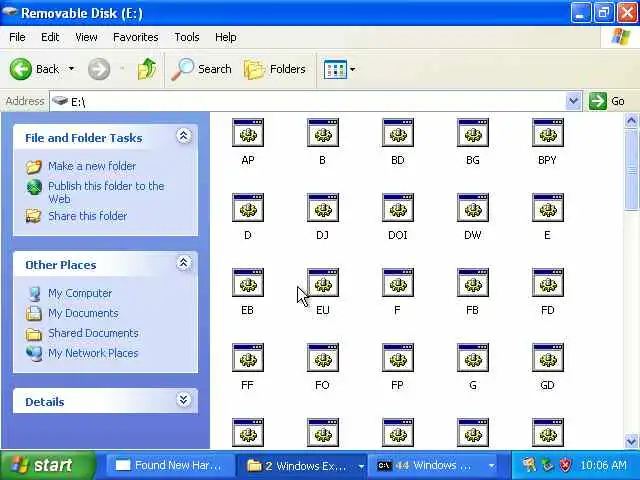This screenshot has height=480, width=640.
Task: Go to My Documents
Action: 83,313
